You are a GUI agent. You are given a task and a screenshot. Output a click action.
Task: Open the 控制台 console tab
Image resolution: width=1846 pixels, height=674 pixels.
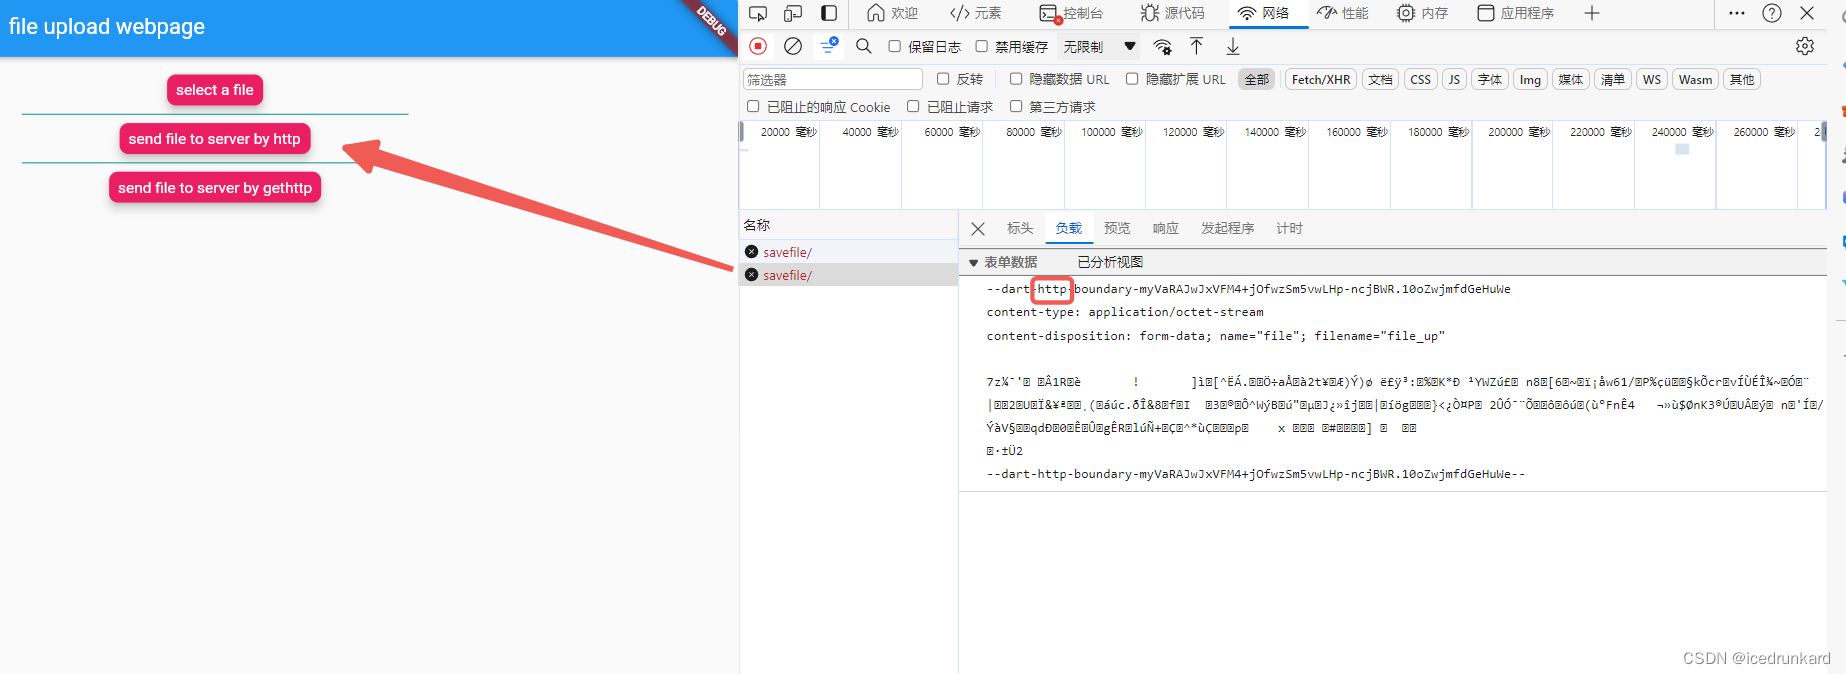1071,13
